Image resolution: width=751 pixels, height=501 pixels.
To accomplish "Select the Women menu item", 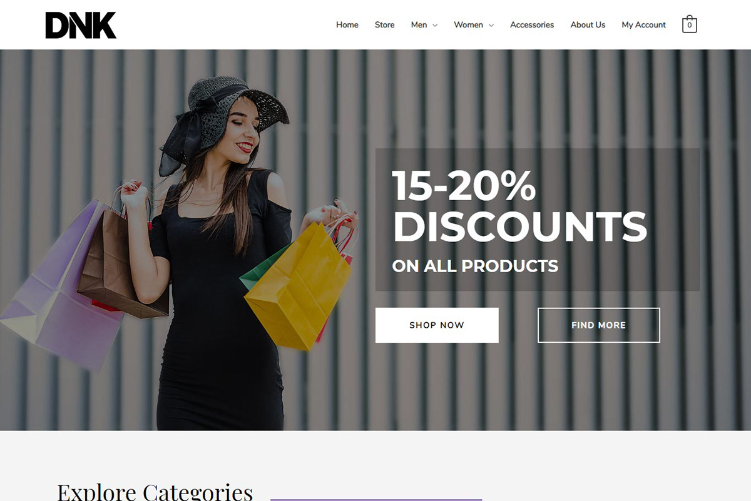I will pyautogui.click(x=468, y=24).
